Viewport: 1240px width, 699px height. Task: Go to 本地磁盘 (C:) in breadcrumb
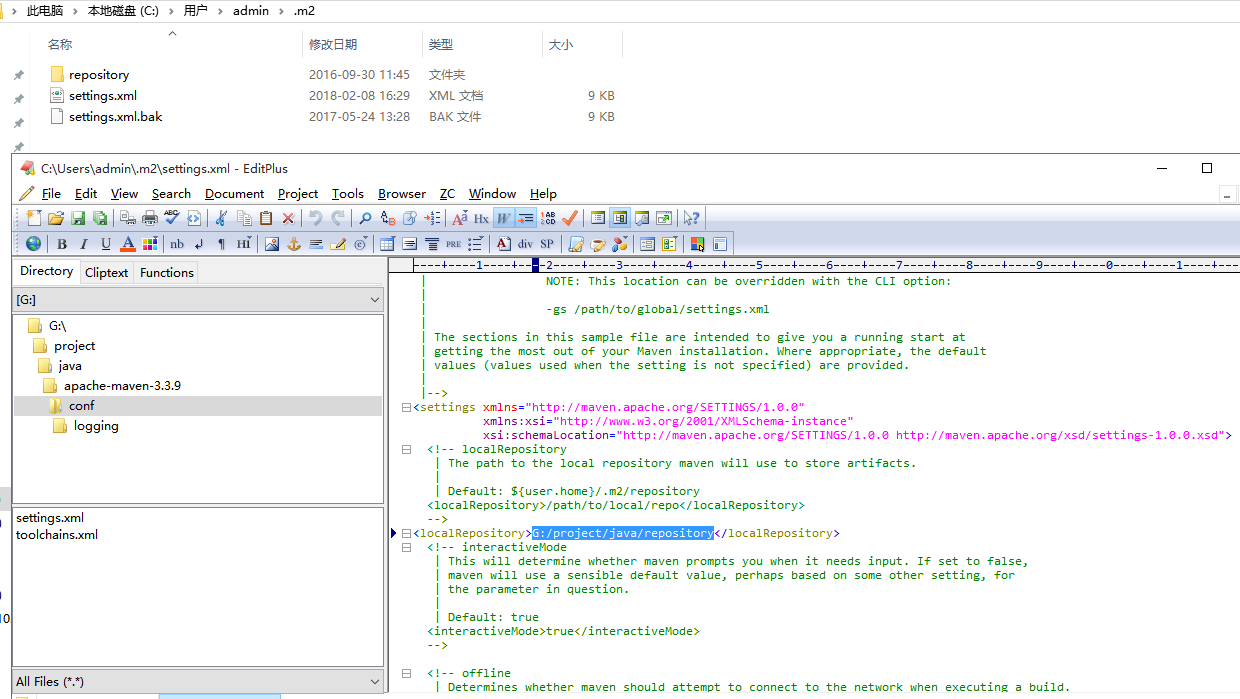tap(123, 11)
